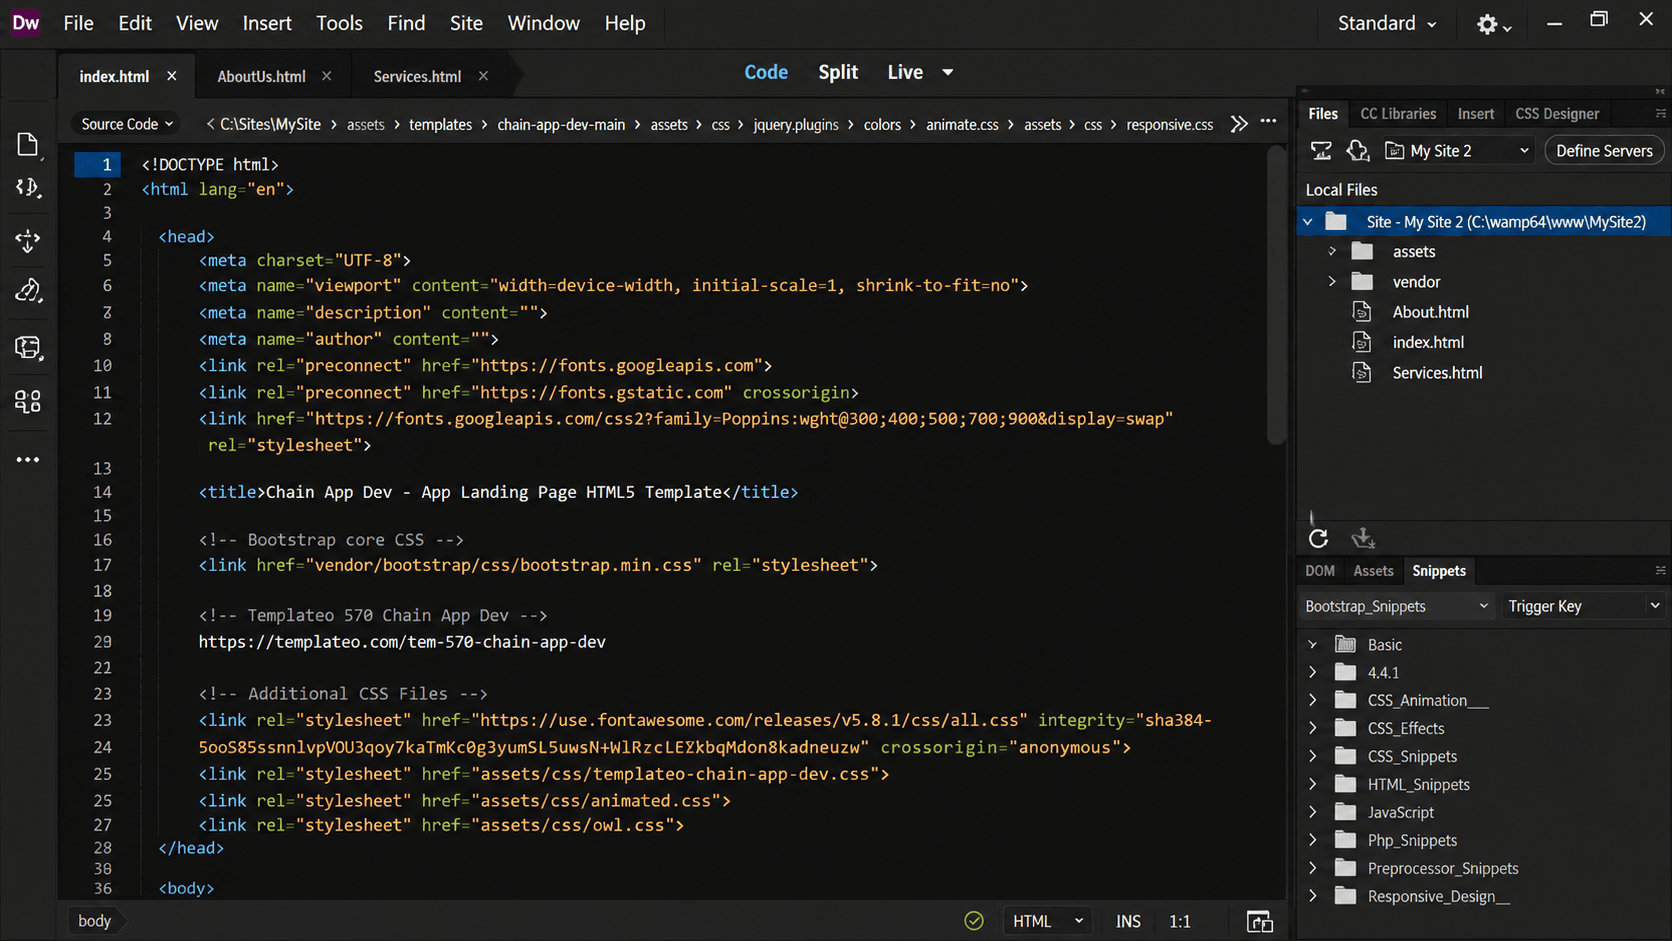
Task: Switch to the Assets panel tab
Action: (1373, 571)
